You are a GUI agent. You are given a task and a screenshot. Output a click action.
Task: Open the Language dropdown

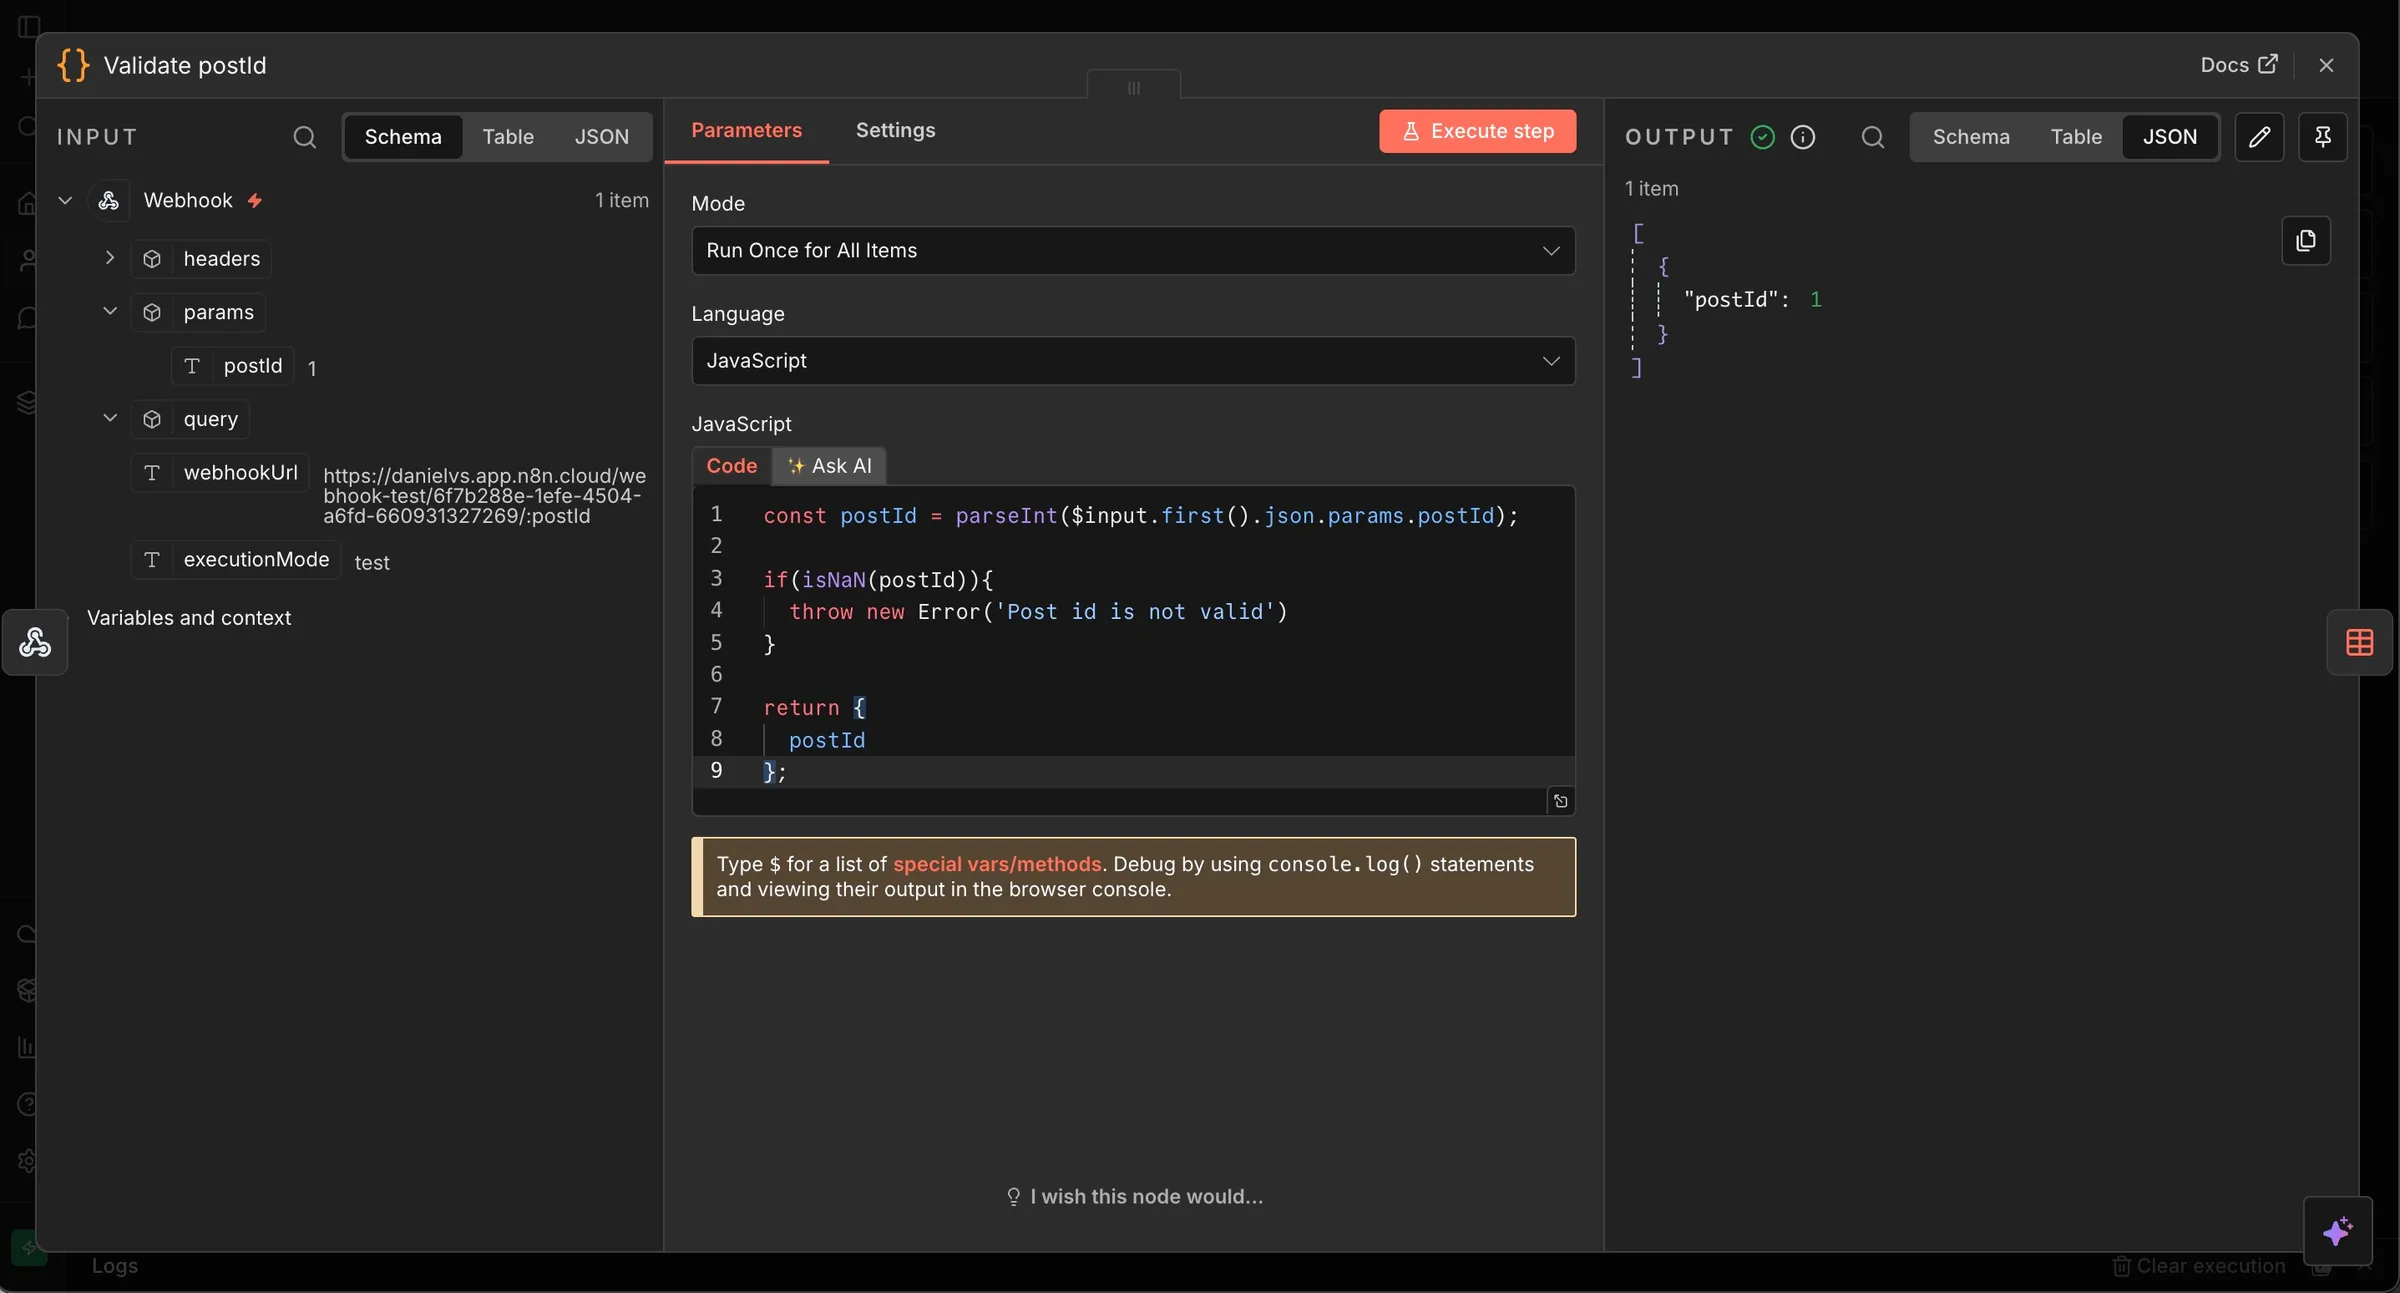pos(1133,360)
